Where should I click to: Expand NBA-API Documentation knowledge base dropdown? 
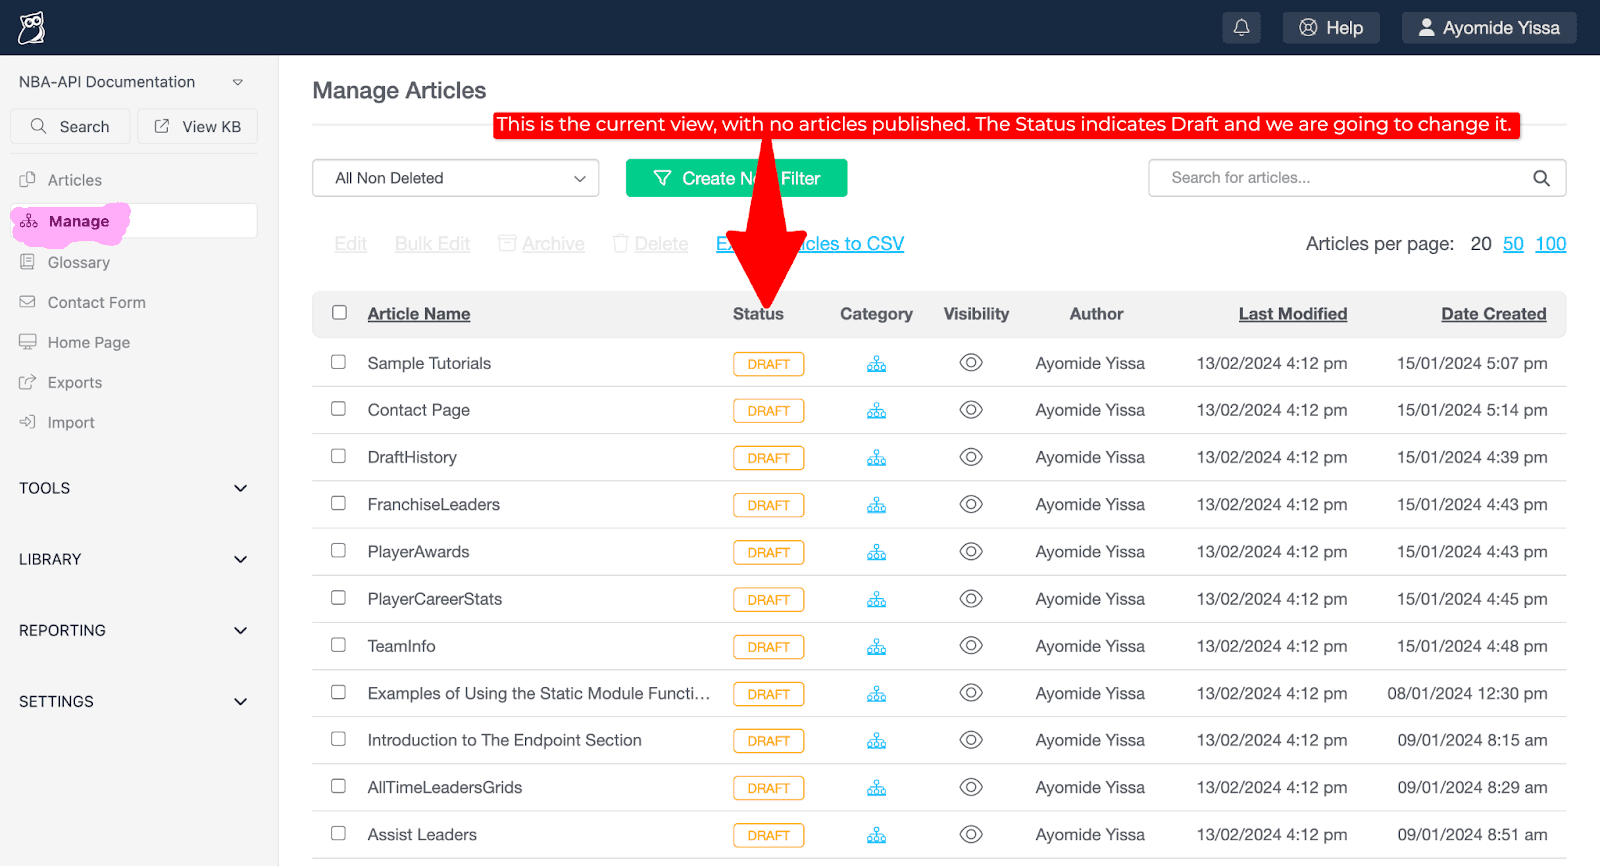coord(131,82)
